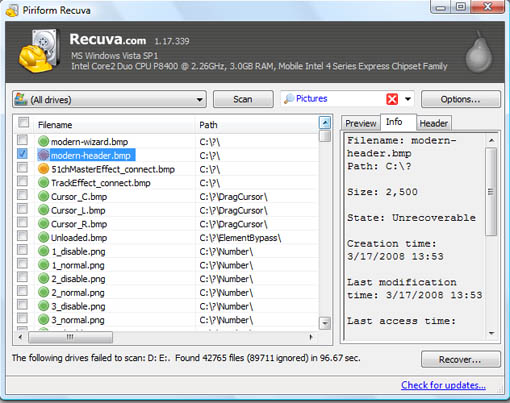Click the green status icon for 2_normal.png

[x=43, y=292]
